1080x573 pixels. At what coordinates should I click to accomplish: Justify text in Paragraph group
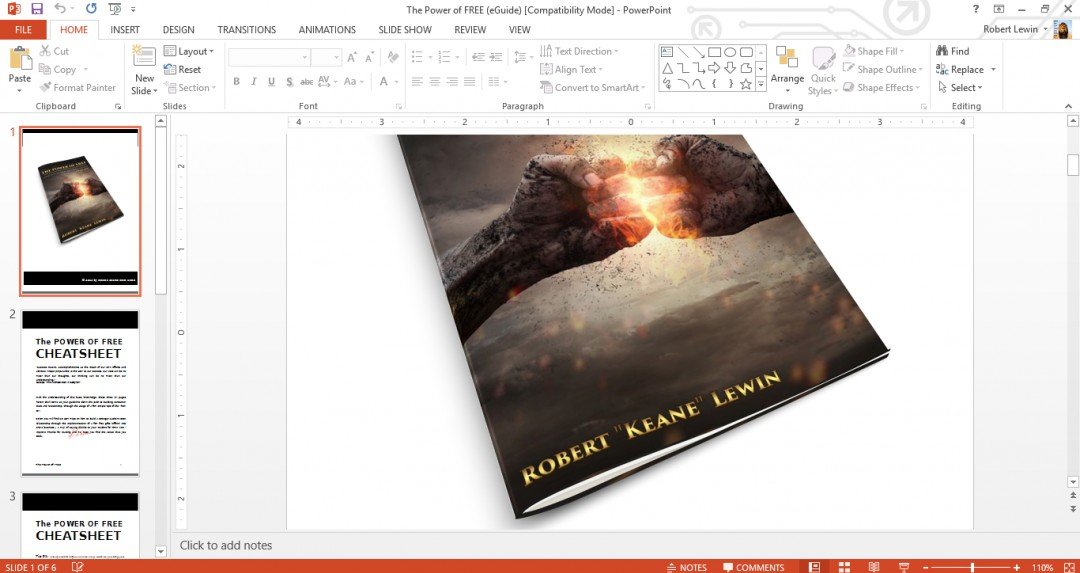tap(470, 81)
